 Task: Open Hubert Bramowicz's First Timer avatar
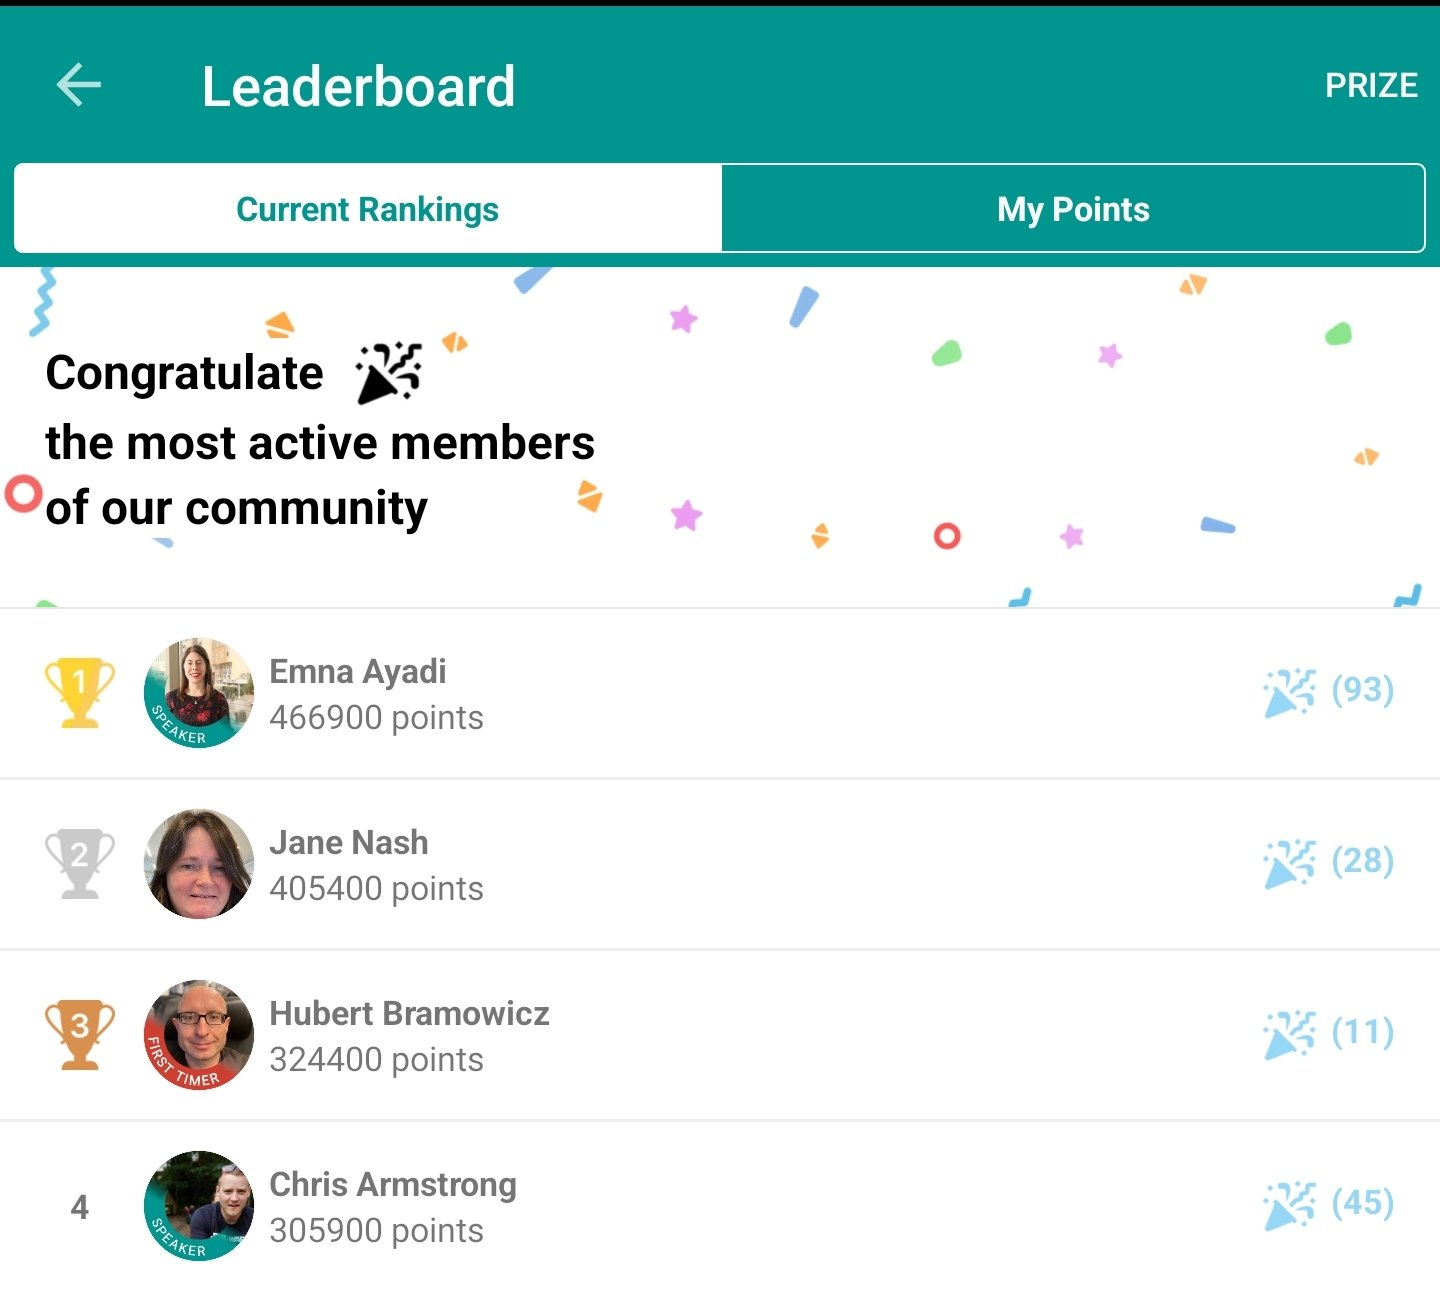click(199, 1035)
